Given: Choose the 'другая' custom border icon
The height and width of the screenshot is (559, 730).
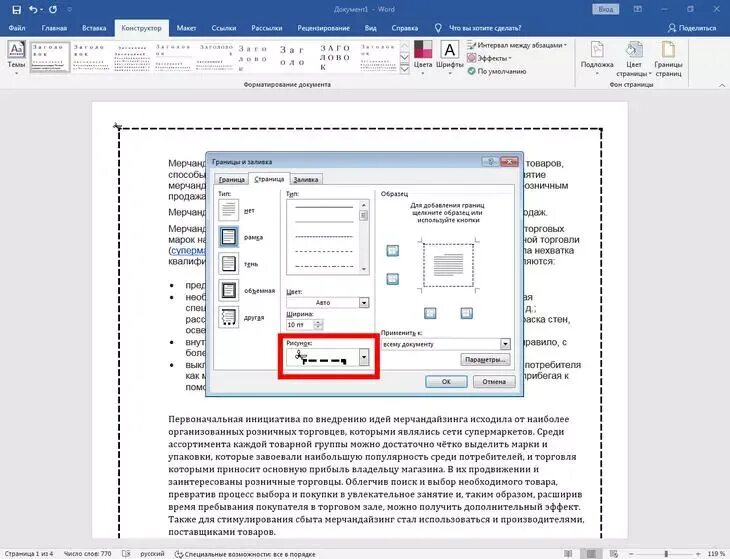Looking at the screenshot, I should pos(228,317).
